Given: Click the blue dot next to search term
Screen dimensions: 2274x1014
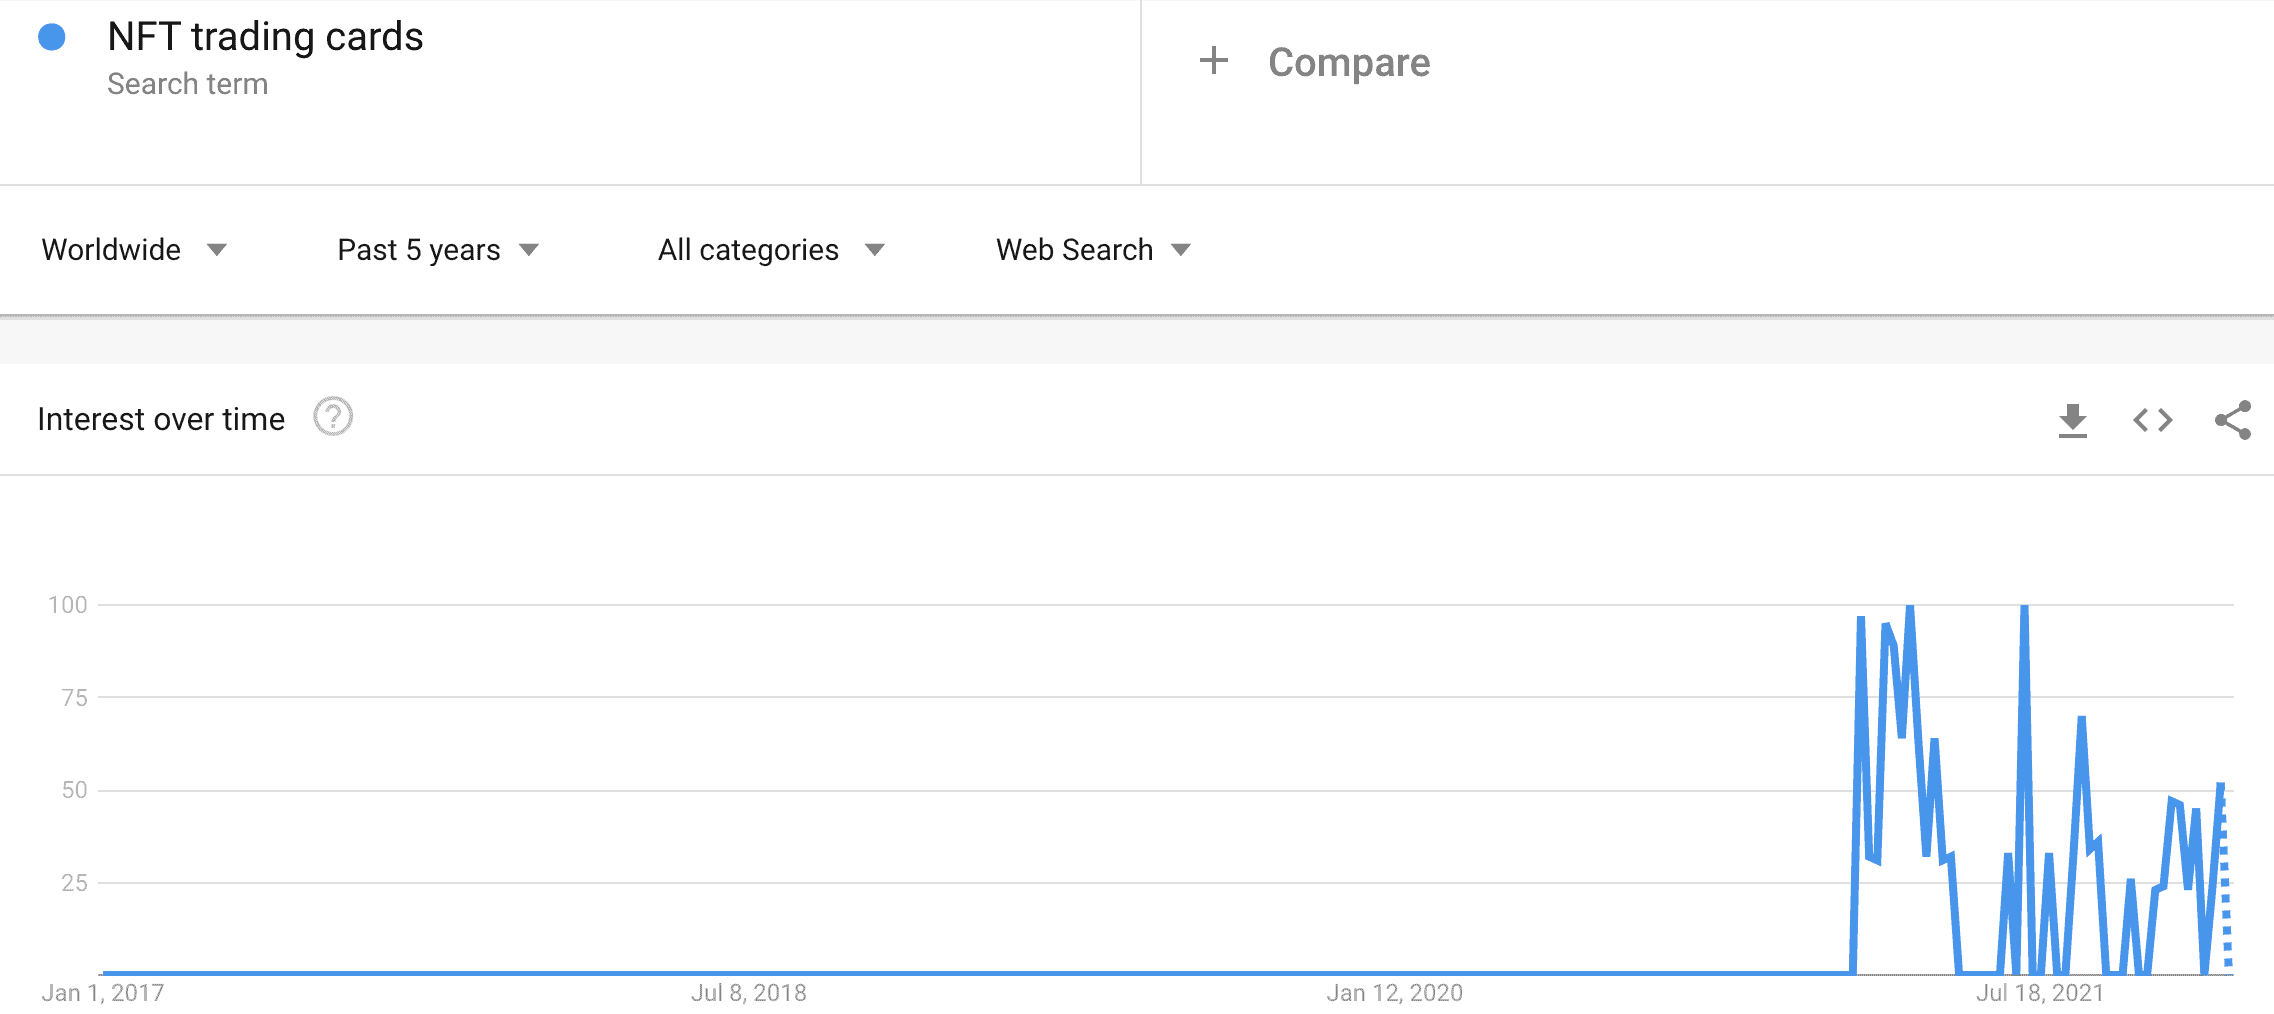Looking at the screenshot, I should pyautogui.click(x=52, y=38).
